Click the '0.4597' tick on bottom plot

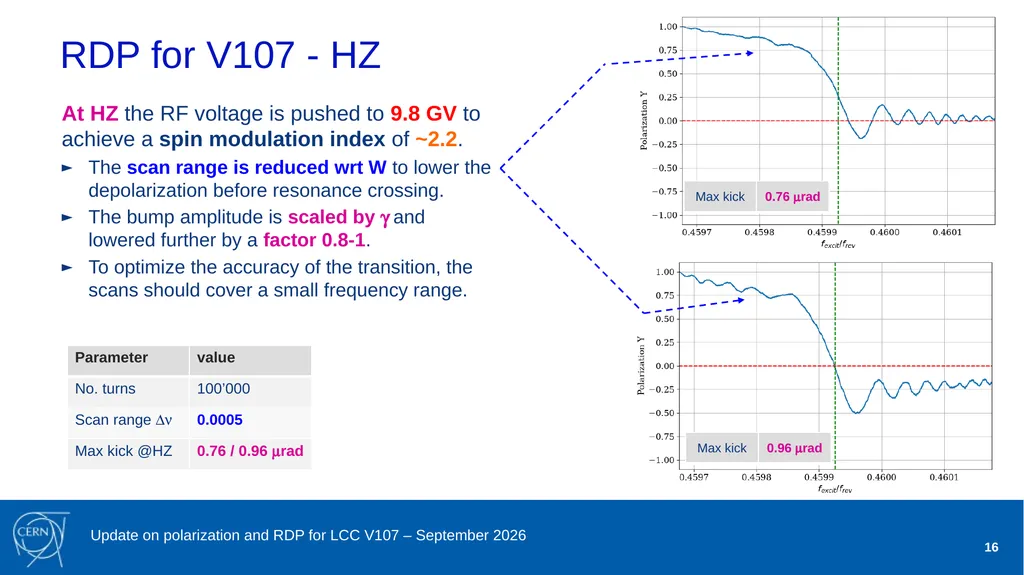point(694,477)
